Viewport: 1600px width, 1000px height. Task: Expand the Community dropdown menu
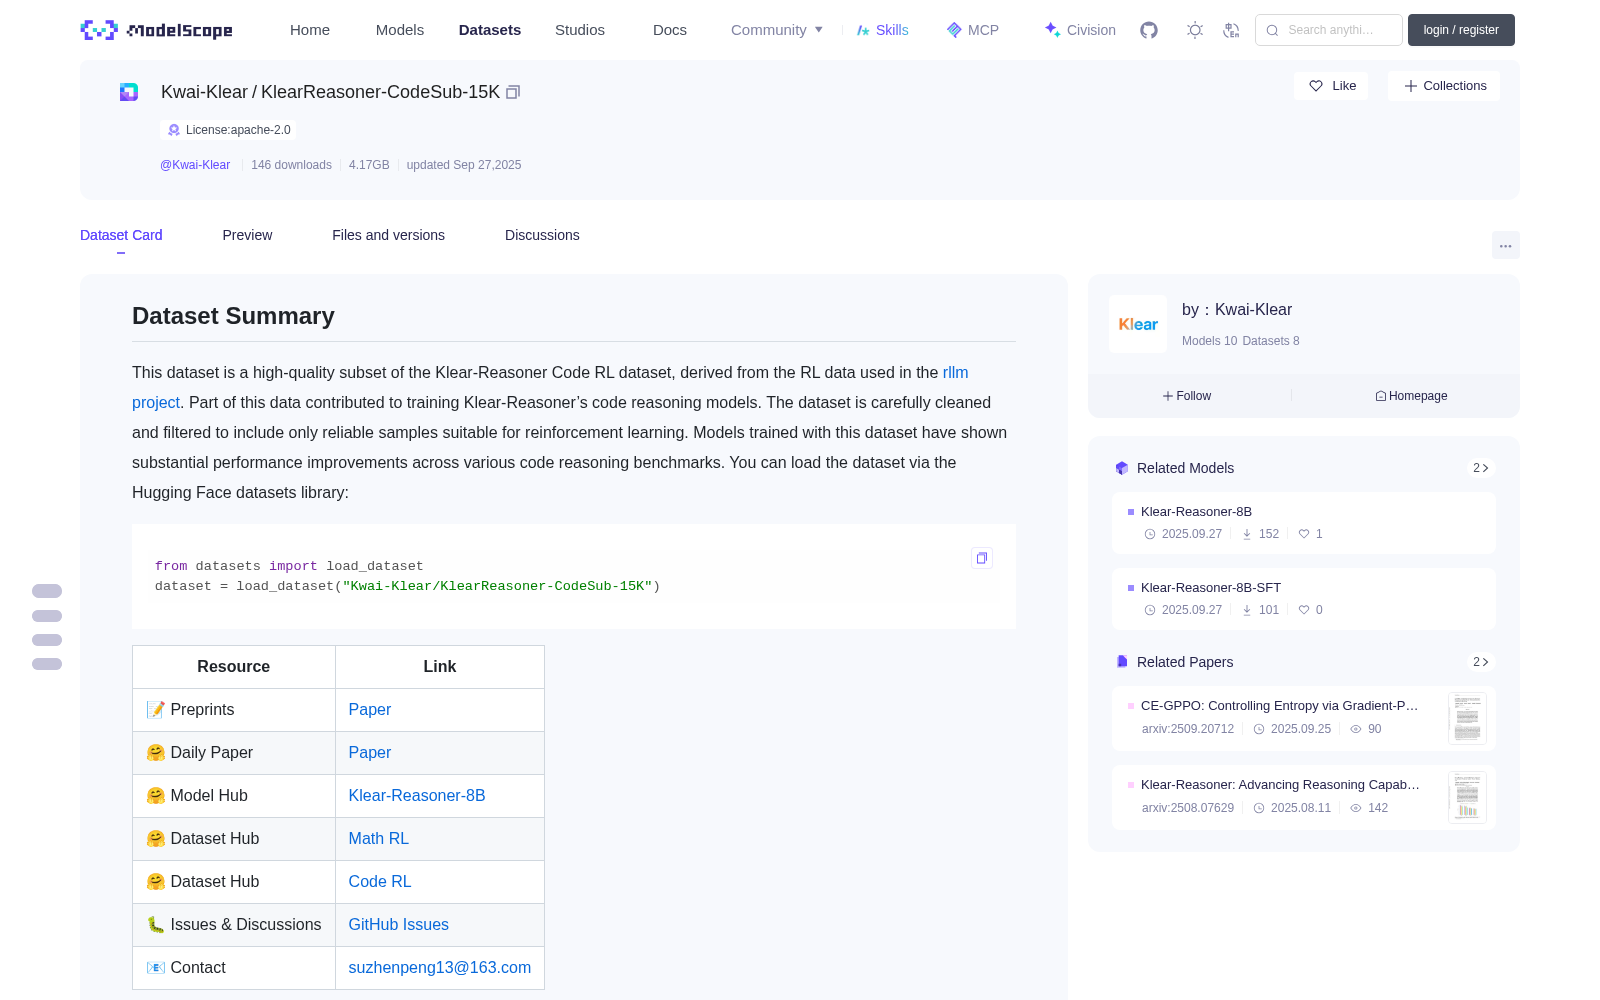coord(777,30)
